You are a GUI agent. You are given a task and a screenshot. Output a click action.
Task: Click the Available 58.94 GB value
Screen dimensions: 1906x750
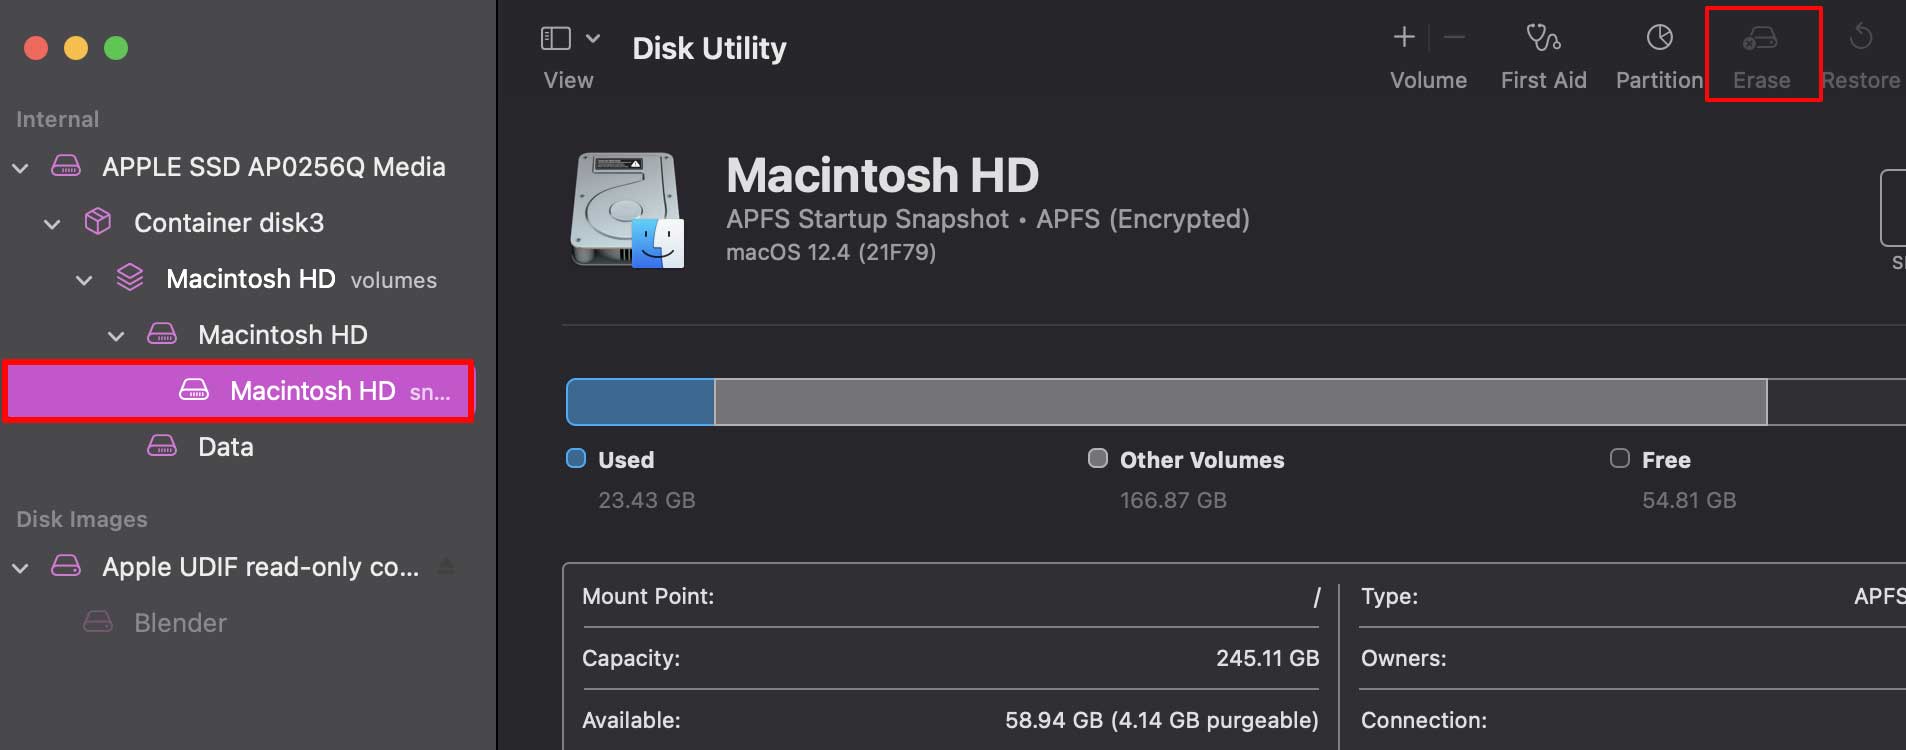point(1161,720)
